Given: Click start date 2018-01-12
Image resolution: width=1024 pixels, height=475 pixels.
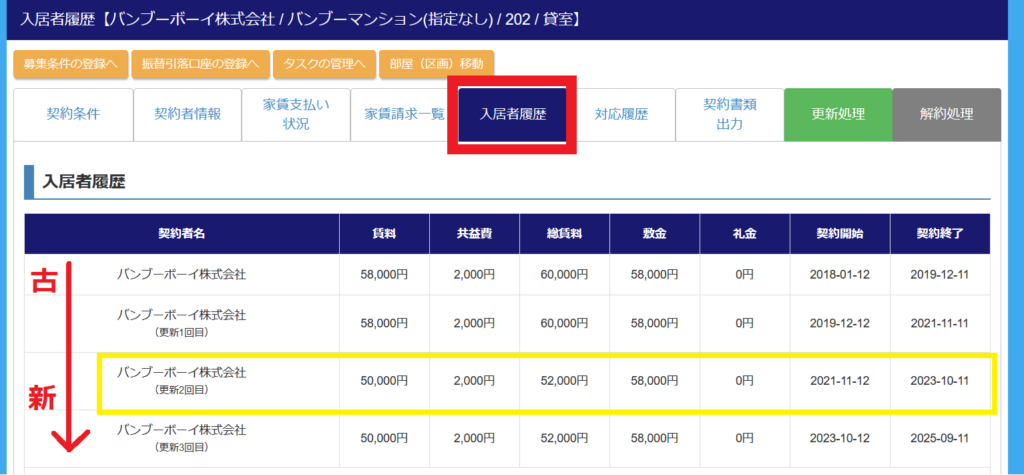Looking at the screenshot, I should pyautogui.click(x=839, y=274).
